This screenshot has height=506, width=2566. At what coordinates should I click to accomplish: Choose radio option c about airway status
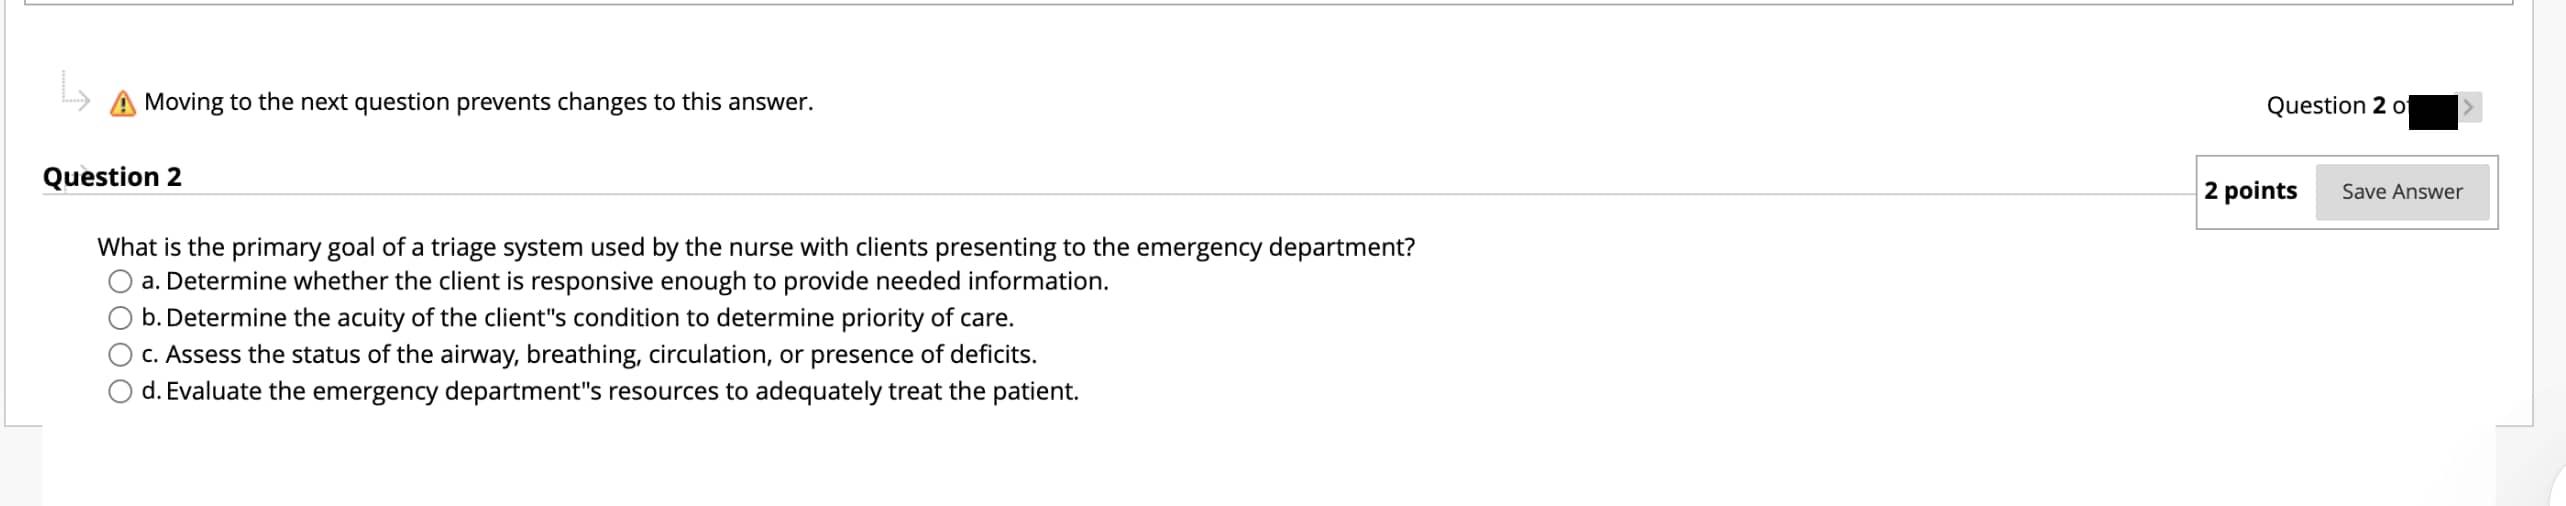coord(120,355)
